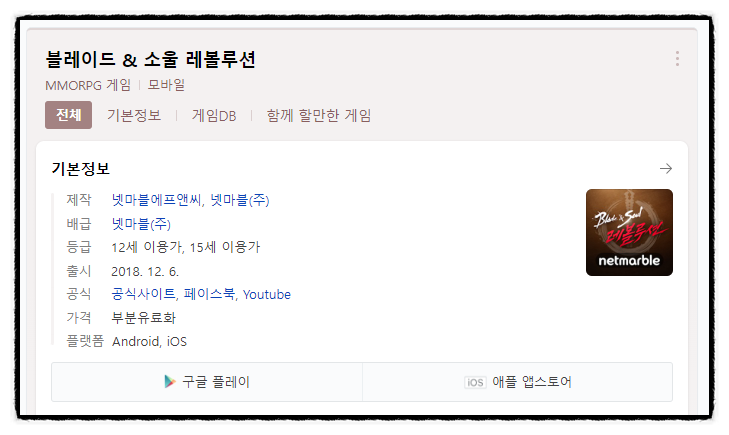
Task: Click the arrow next to 기본정보 heading
Action: click(666, 168)
